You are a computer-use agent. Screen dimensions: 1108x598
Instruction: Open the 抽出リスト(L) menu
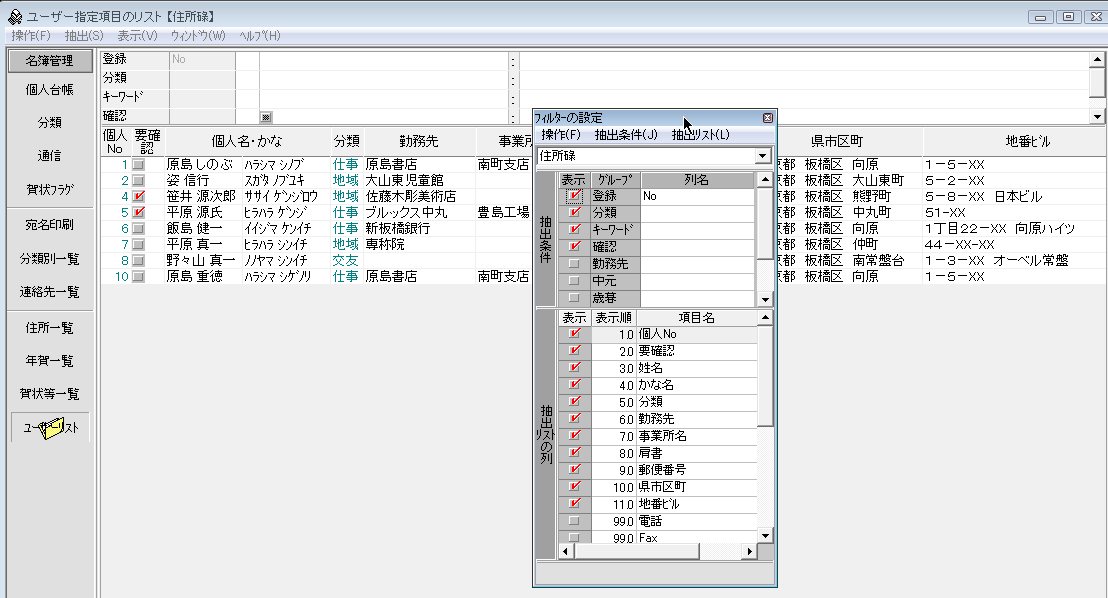tap(700, 135)
